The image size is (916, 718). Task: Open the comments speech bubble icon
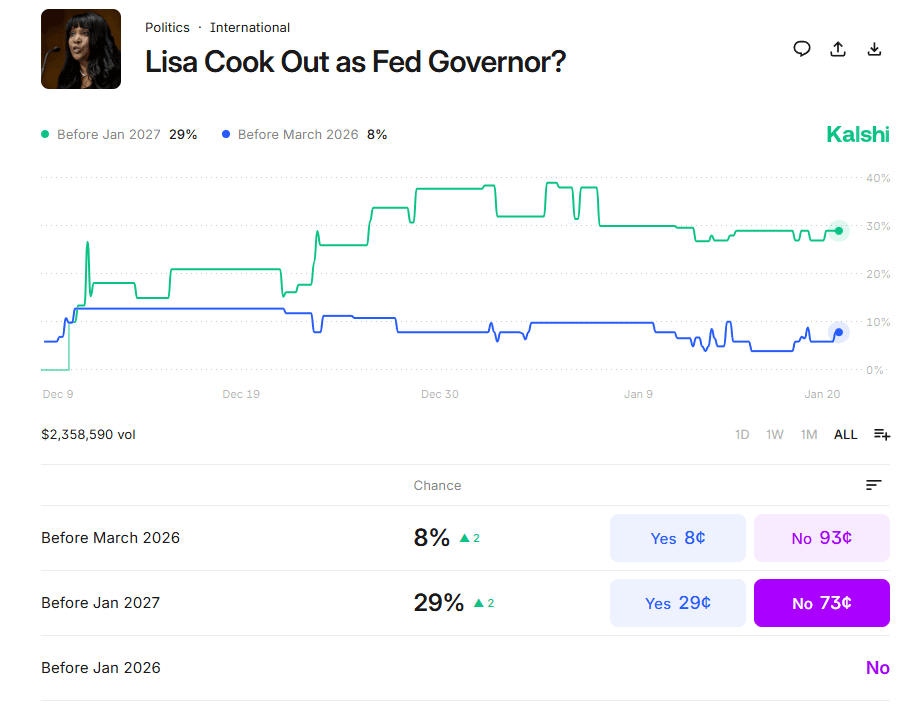(802, 49)
